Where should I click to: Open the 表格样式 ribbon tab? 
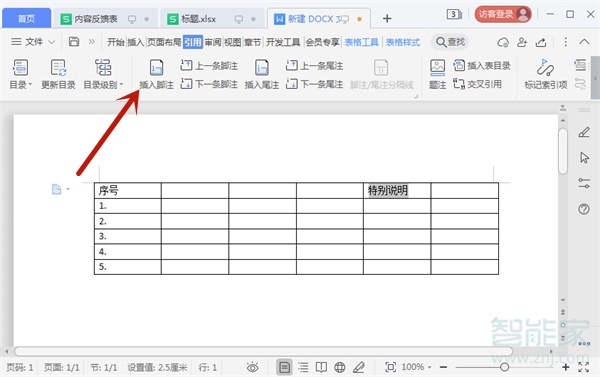coord(403,42)
